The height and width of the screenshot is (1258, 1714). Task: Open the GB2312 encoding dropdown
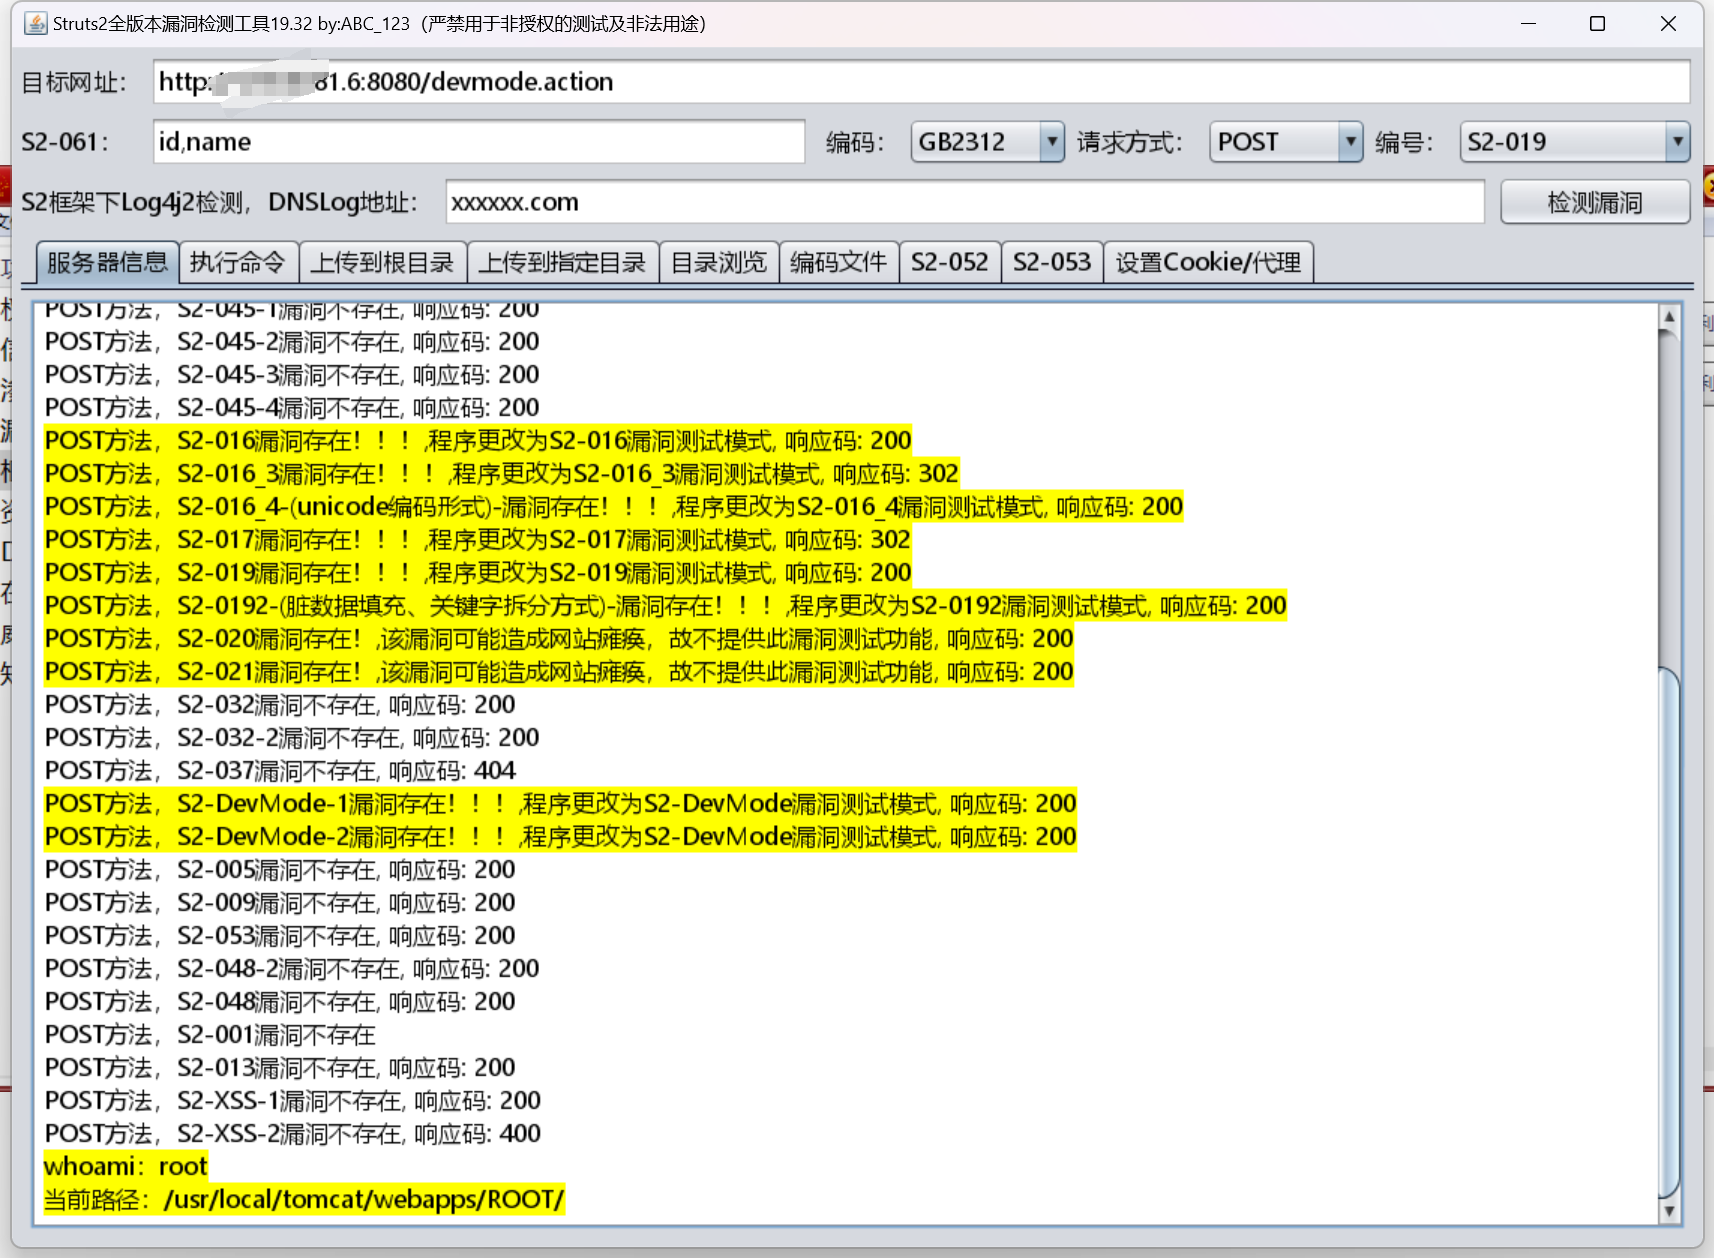pos(1051,142)
